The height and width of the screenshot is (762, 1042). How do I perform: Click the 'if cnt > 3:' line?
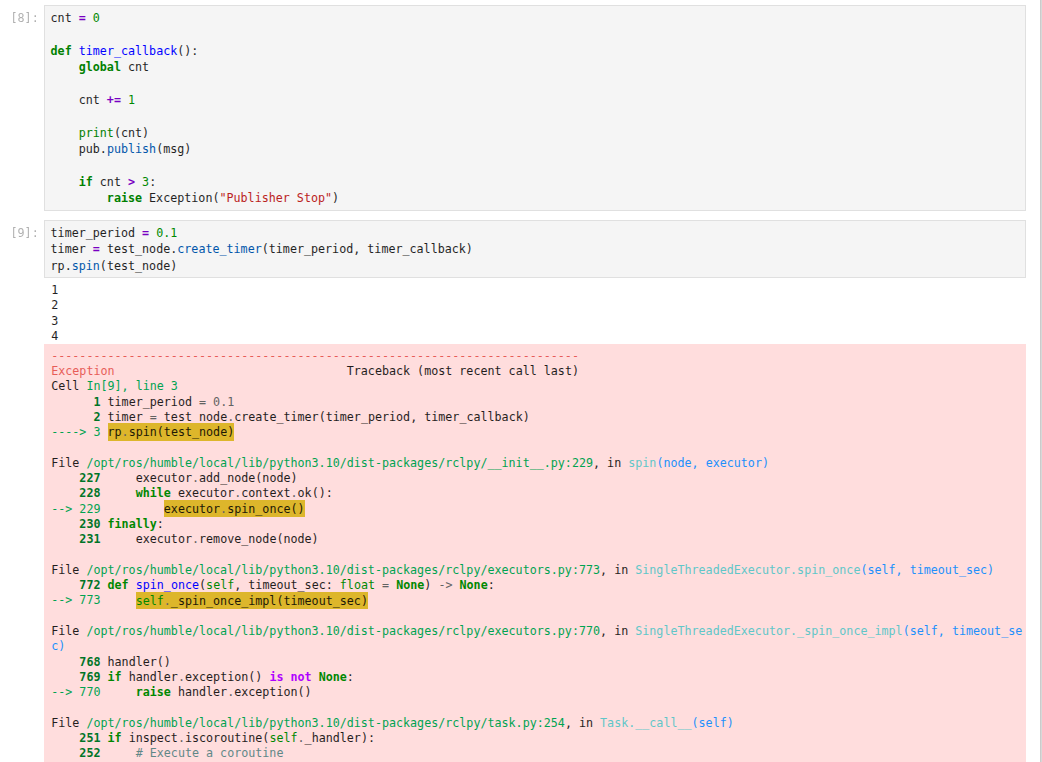117,182
